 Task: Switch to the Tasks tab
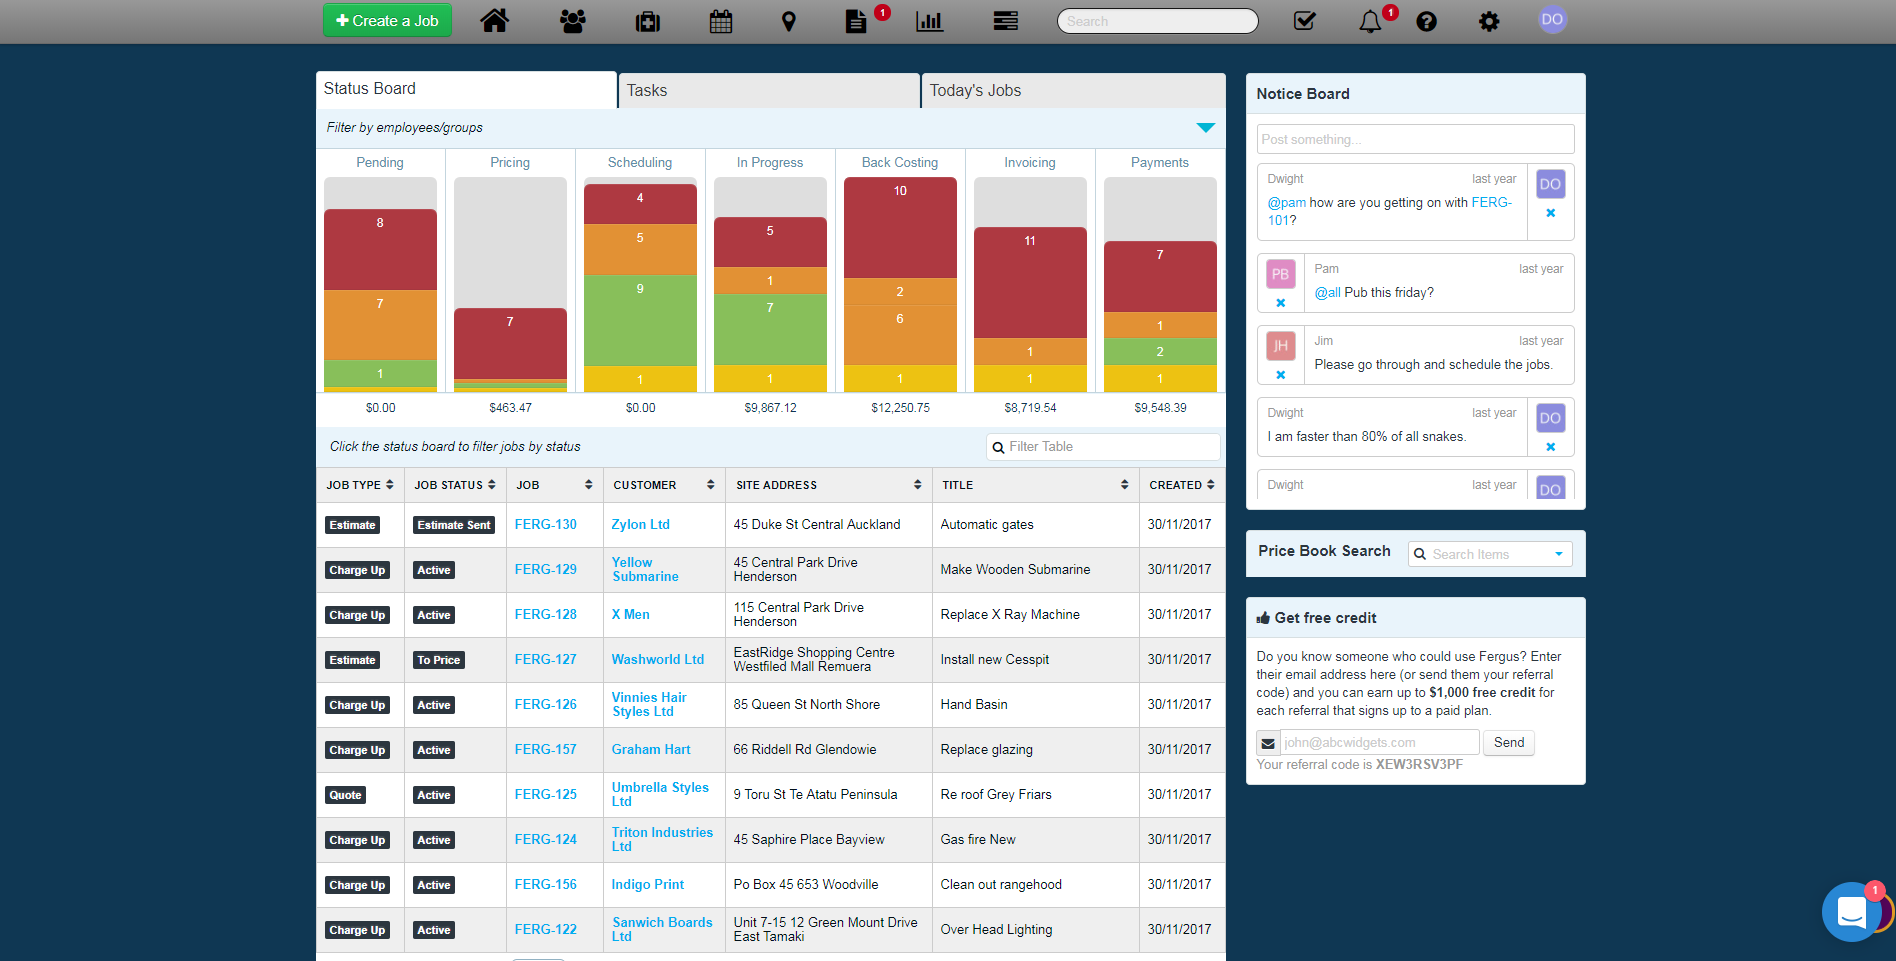tap(769, 91)
